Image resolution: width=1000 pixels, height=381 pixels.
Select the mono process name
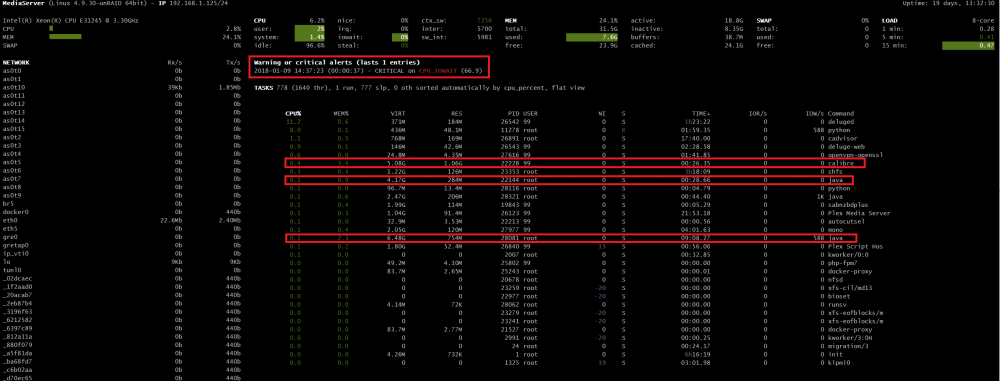point(835,230)
